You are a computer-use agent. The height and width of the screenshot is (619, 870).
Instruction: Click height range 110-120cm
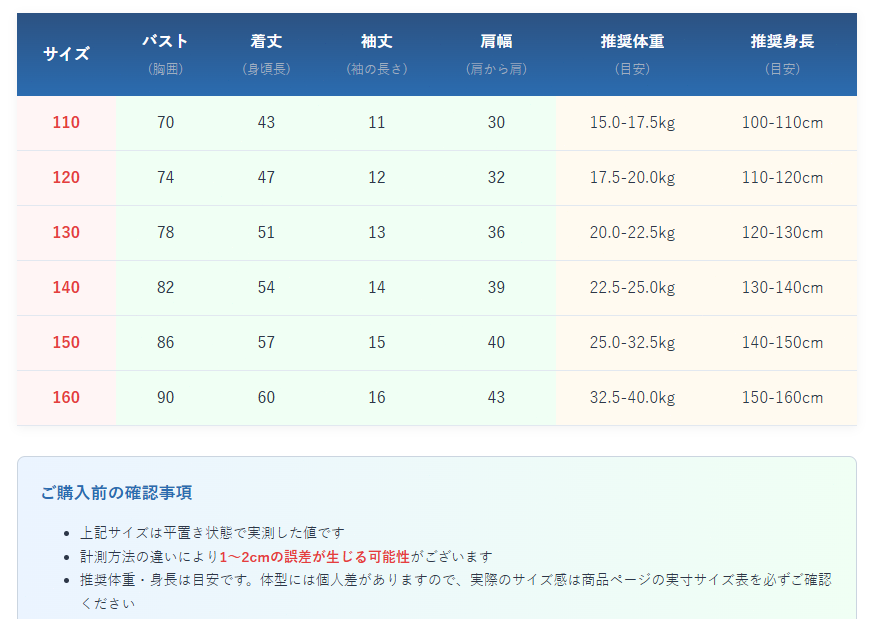pyautogui.click(x=782, y=177)
